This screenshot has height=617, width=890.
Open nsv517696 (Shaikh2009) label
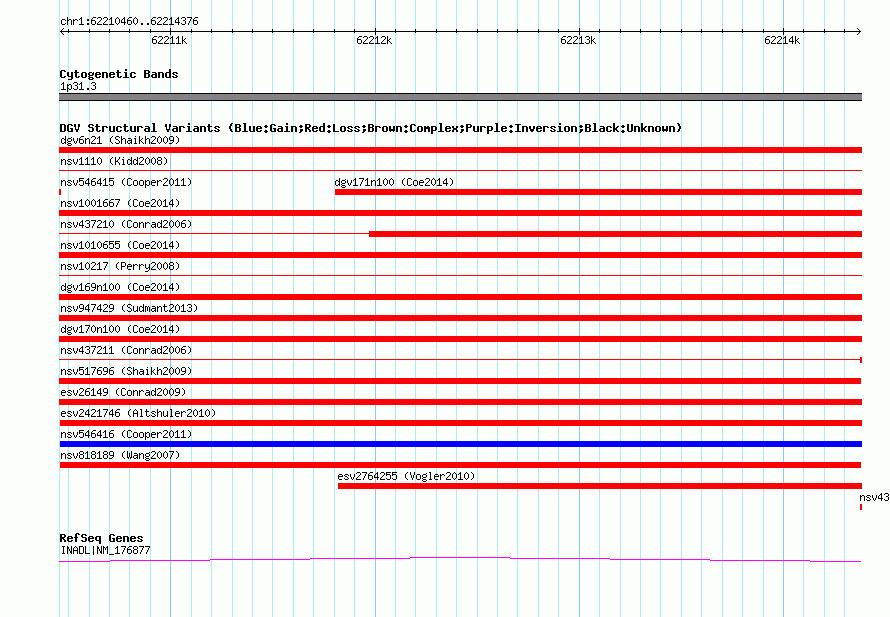pos(126,371)
